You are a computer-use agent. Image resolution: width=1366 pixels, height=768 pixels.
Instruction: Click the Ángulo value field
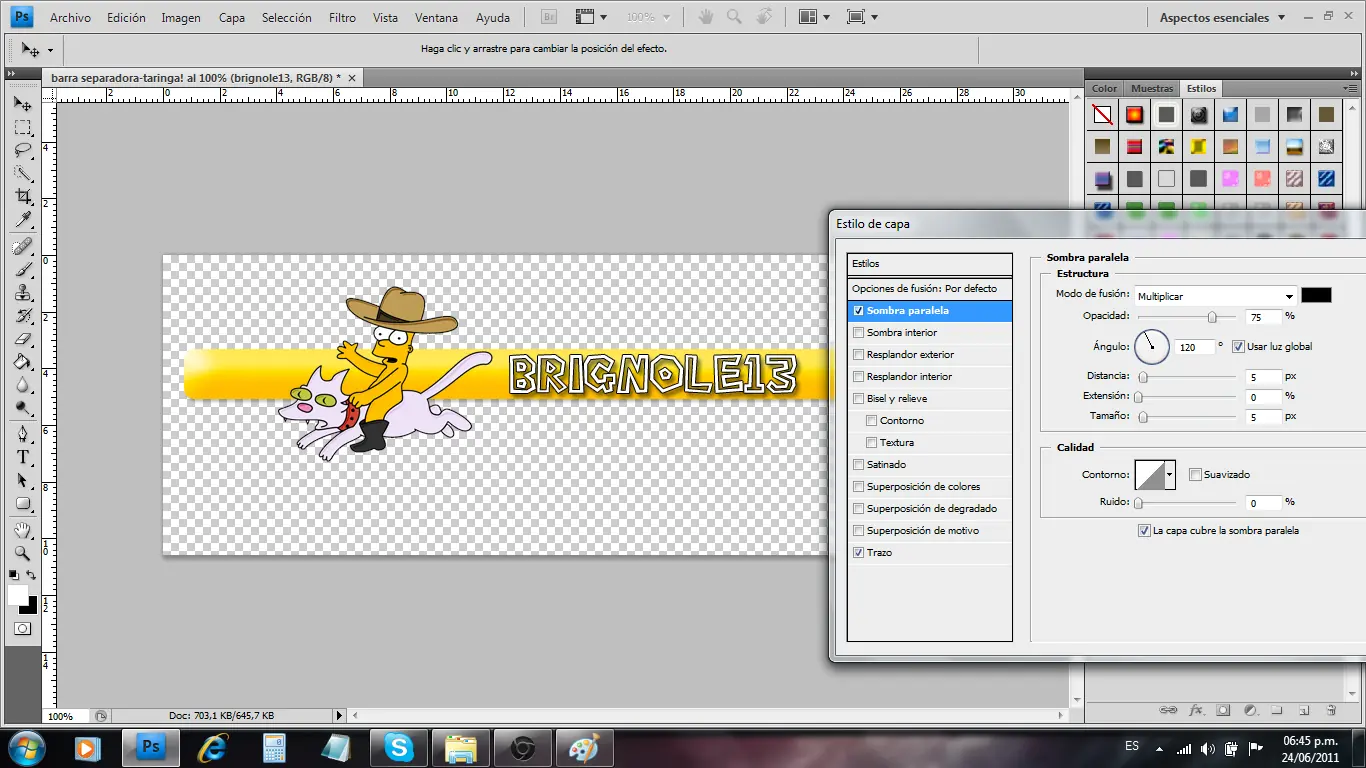click(x=1194, y=347)
